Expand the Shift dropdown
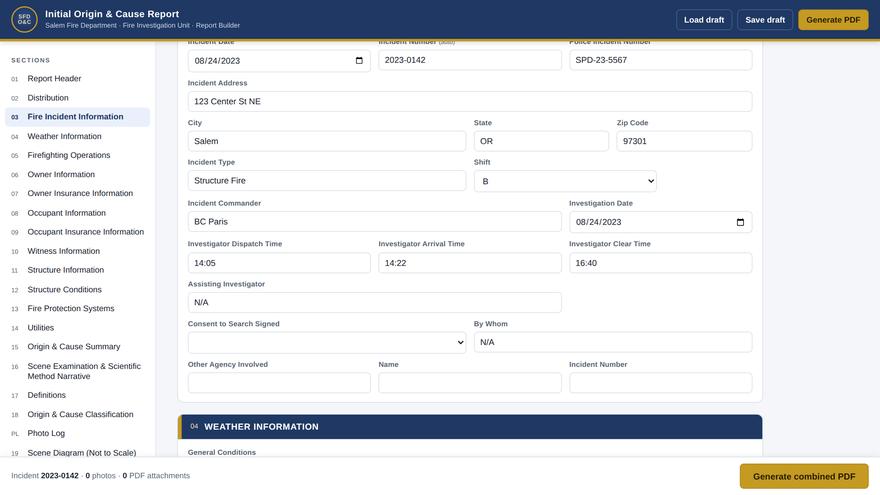Image resolution: width=880 pixels, height=495 pixels. (565, 181)
